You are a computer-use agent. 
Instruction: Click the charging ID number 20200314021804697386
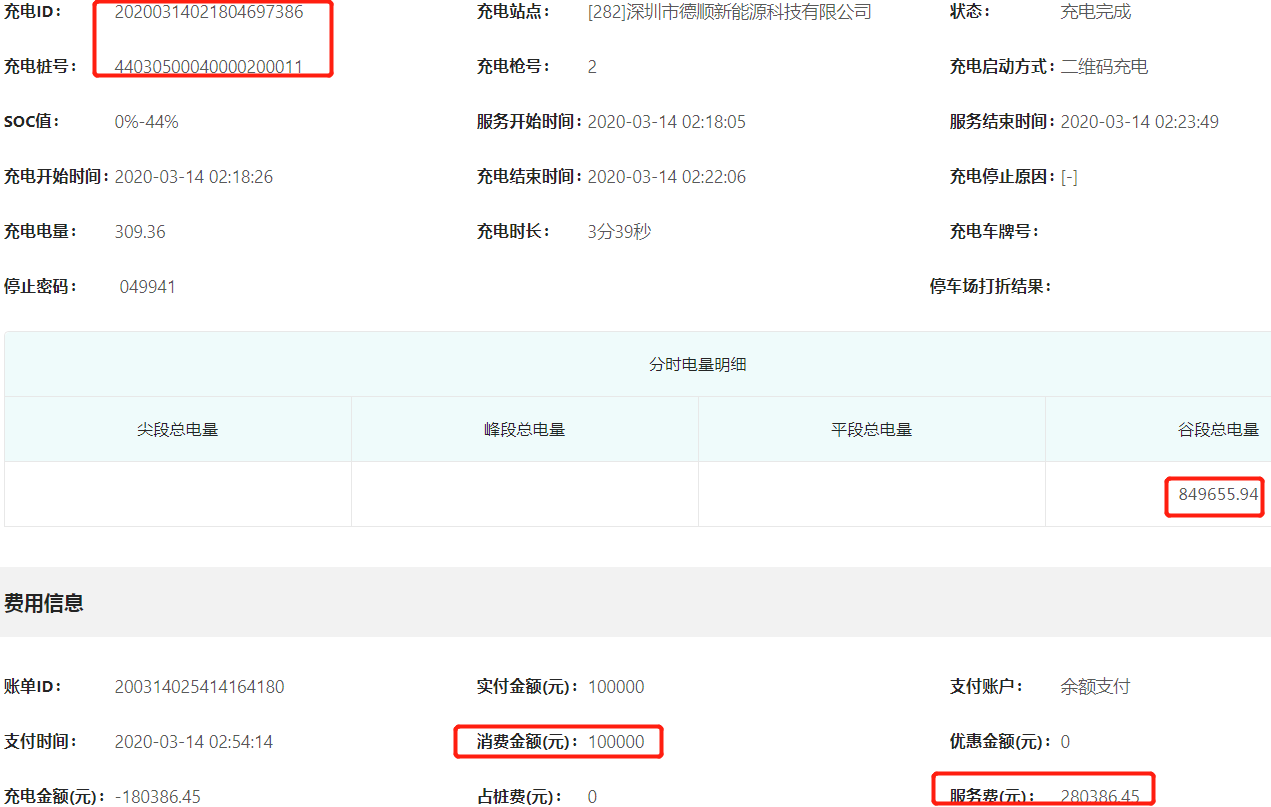pyautogui.click(x=209, y=13)
